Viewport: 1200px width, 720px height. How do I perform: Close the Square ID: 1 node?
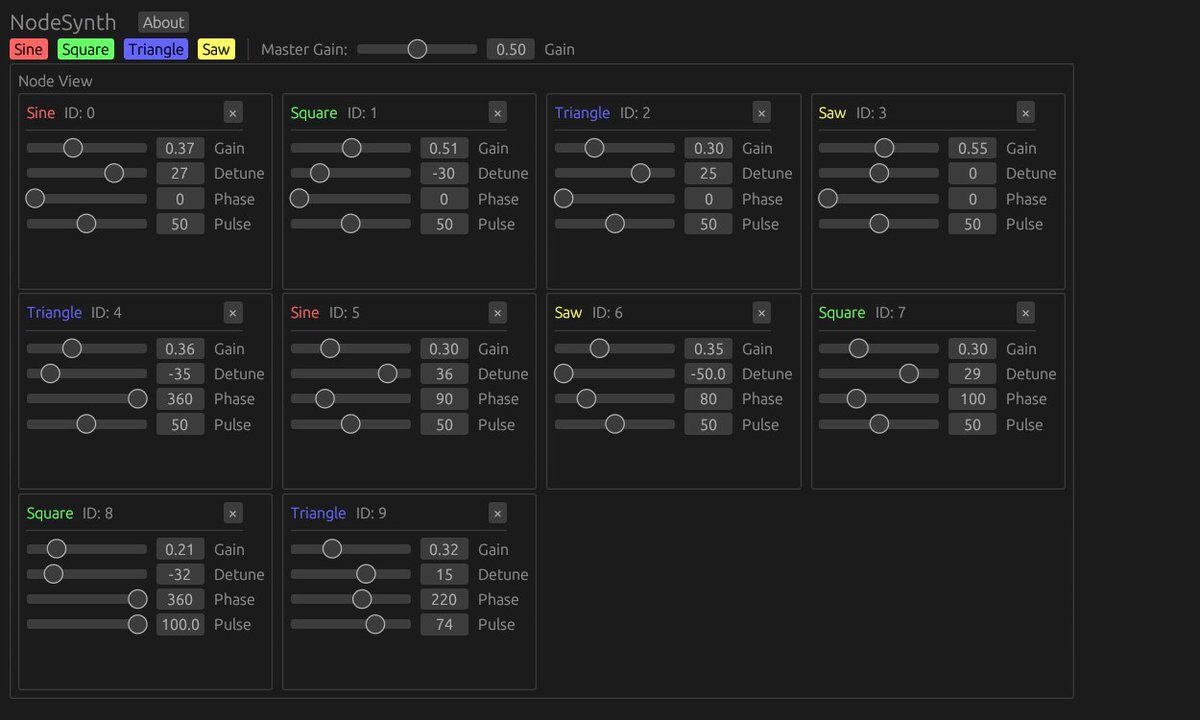coord(497,113)
